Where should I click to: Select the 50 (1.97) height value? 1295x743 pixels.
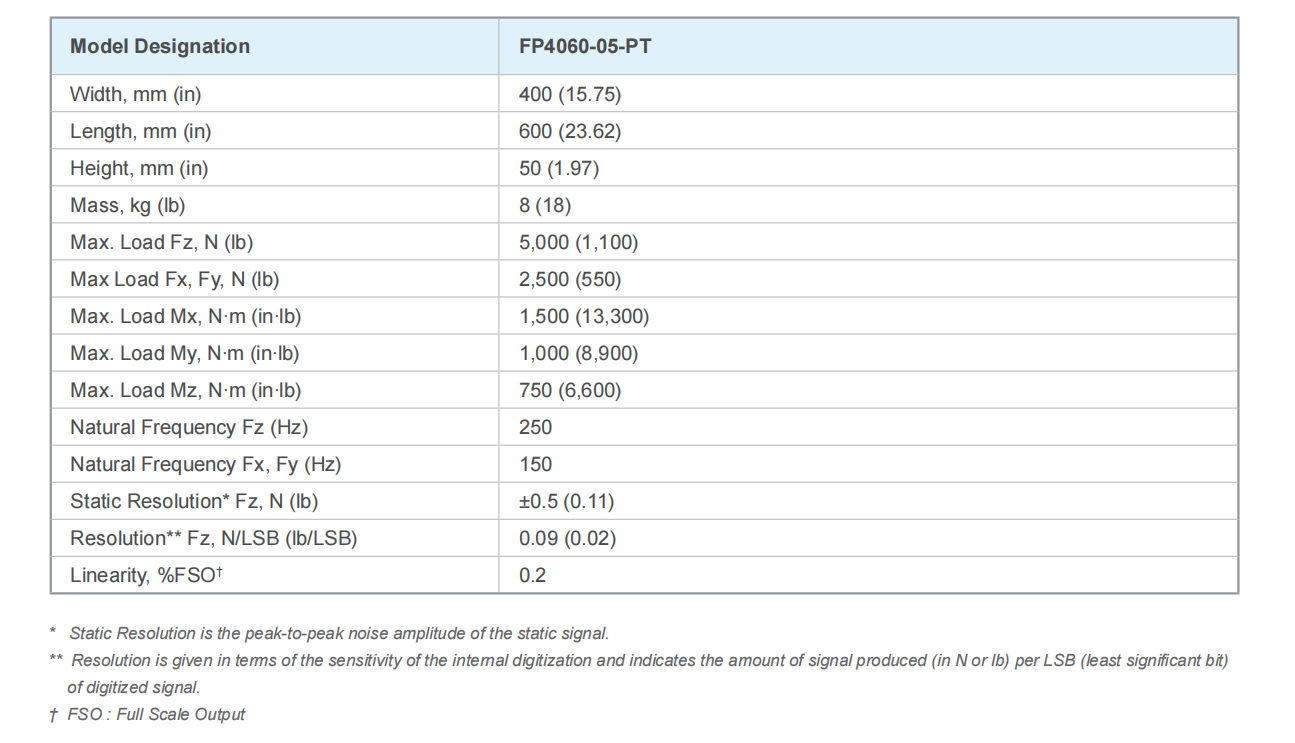(x=559, y=168)
